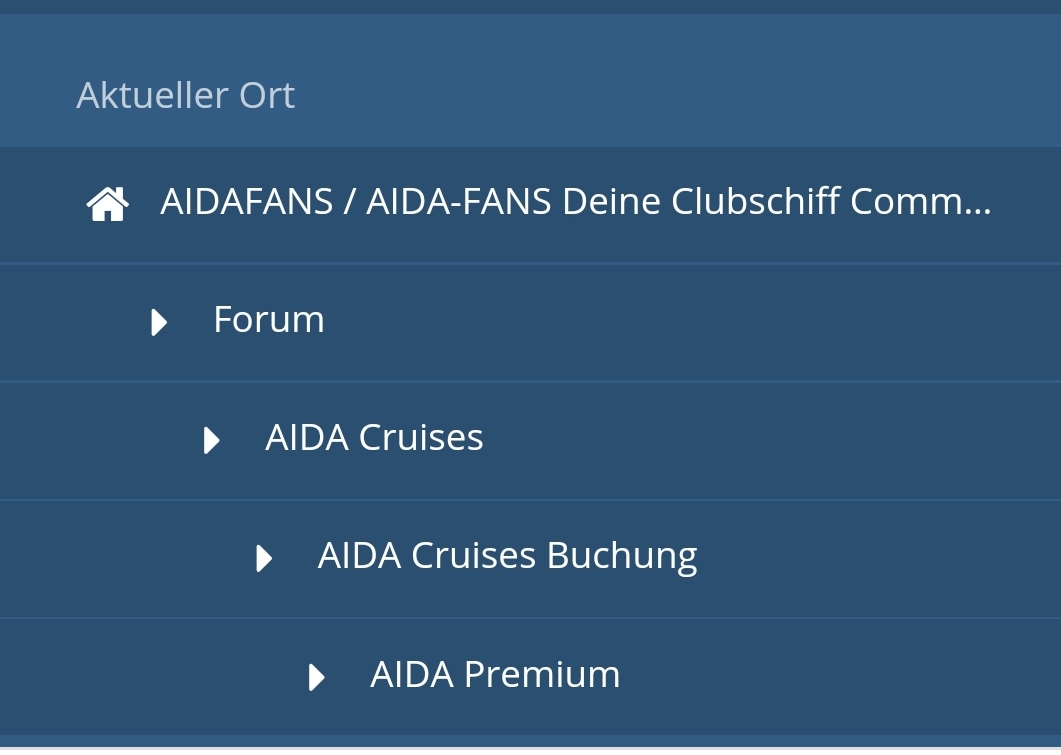
Task: Click the arrow icon before Forum
Action: pyautogui.click(x=159, y=322)
